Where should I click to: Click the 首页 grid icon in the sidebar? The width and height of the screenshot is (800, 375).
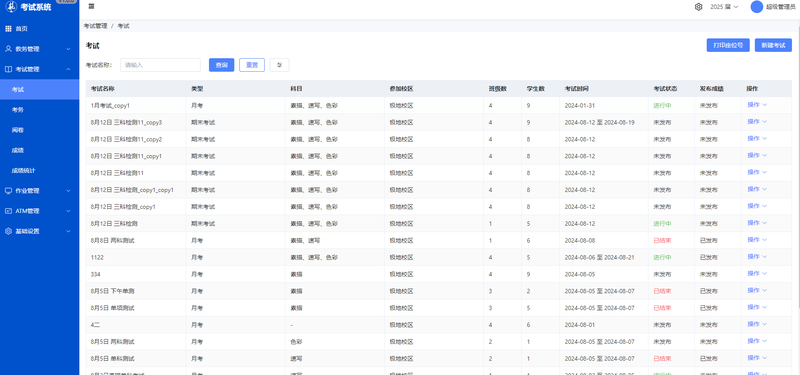tap(8, 29)
